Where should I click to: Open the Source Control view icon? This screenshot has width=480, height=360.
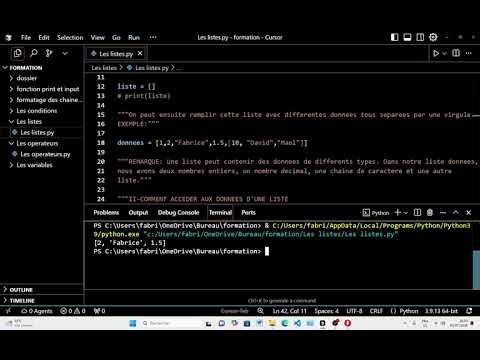[49, 53]
